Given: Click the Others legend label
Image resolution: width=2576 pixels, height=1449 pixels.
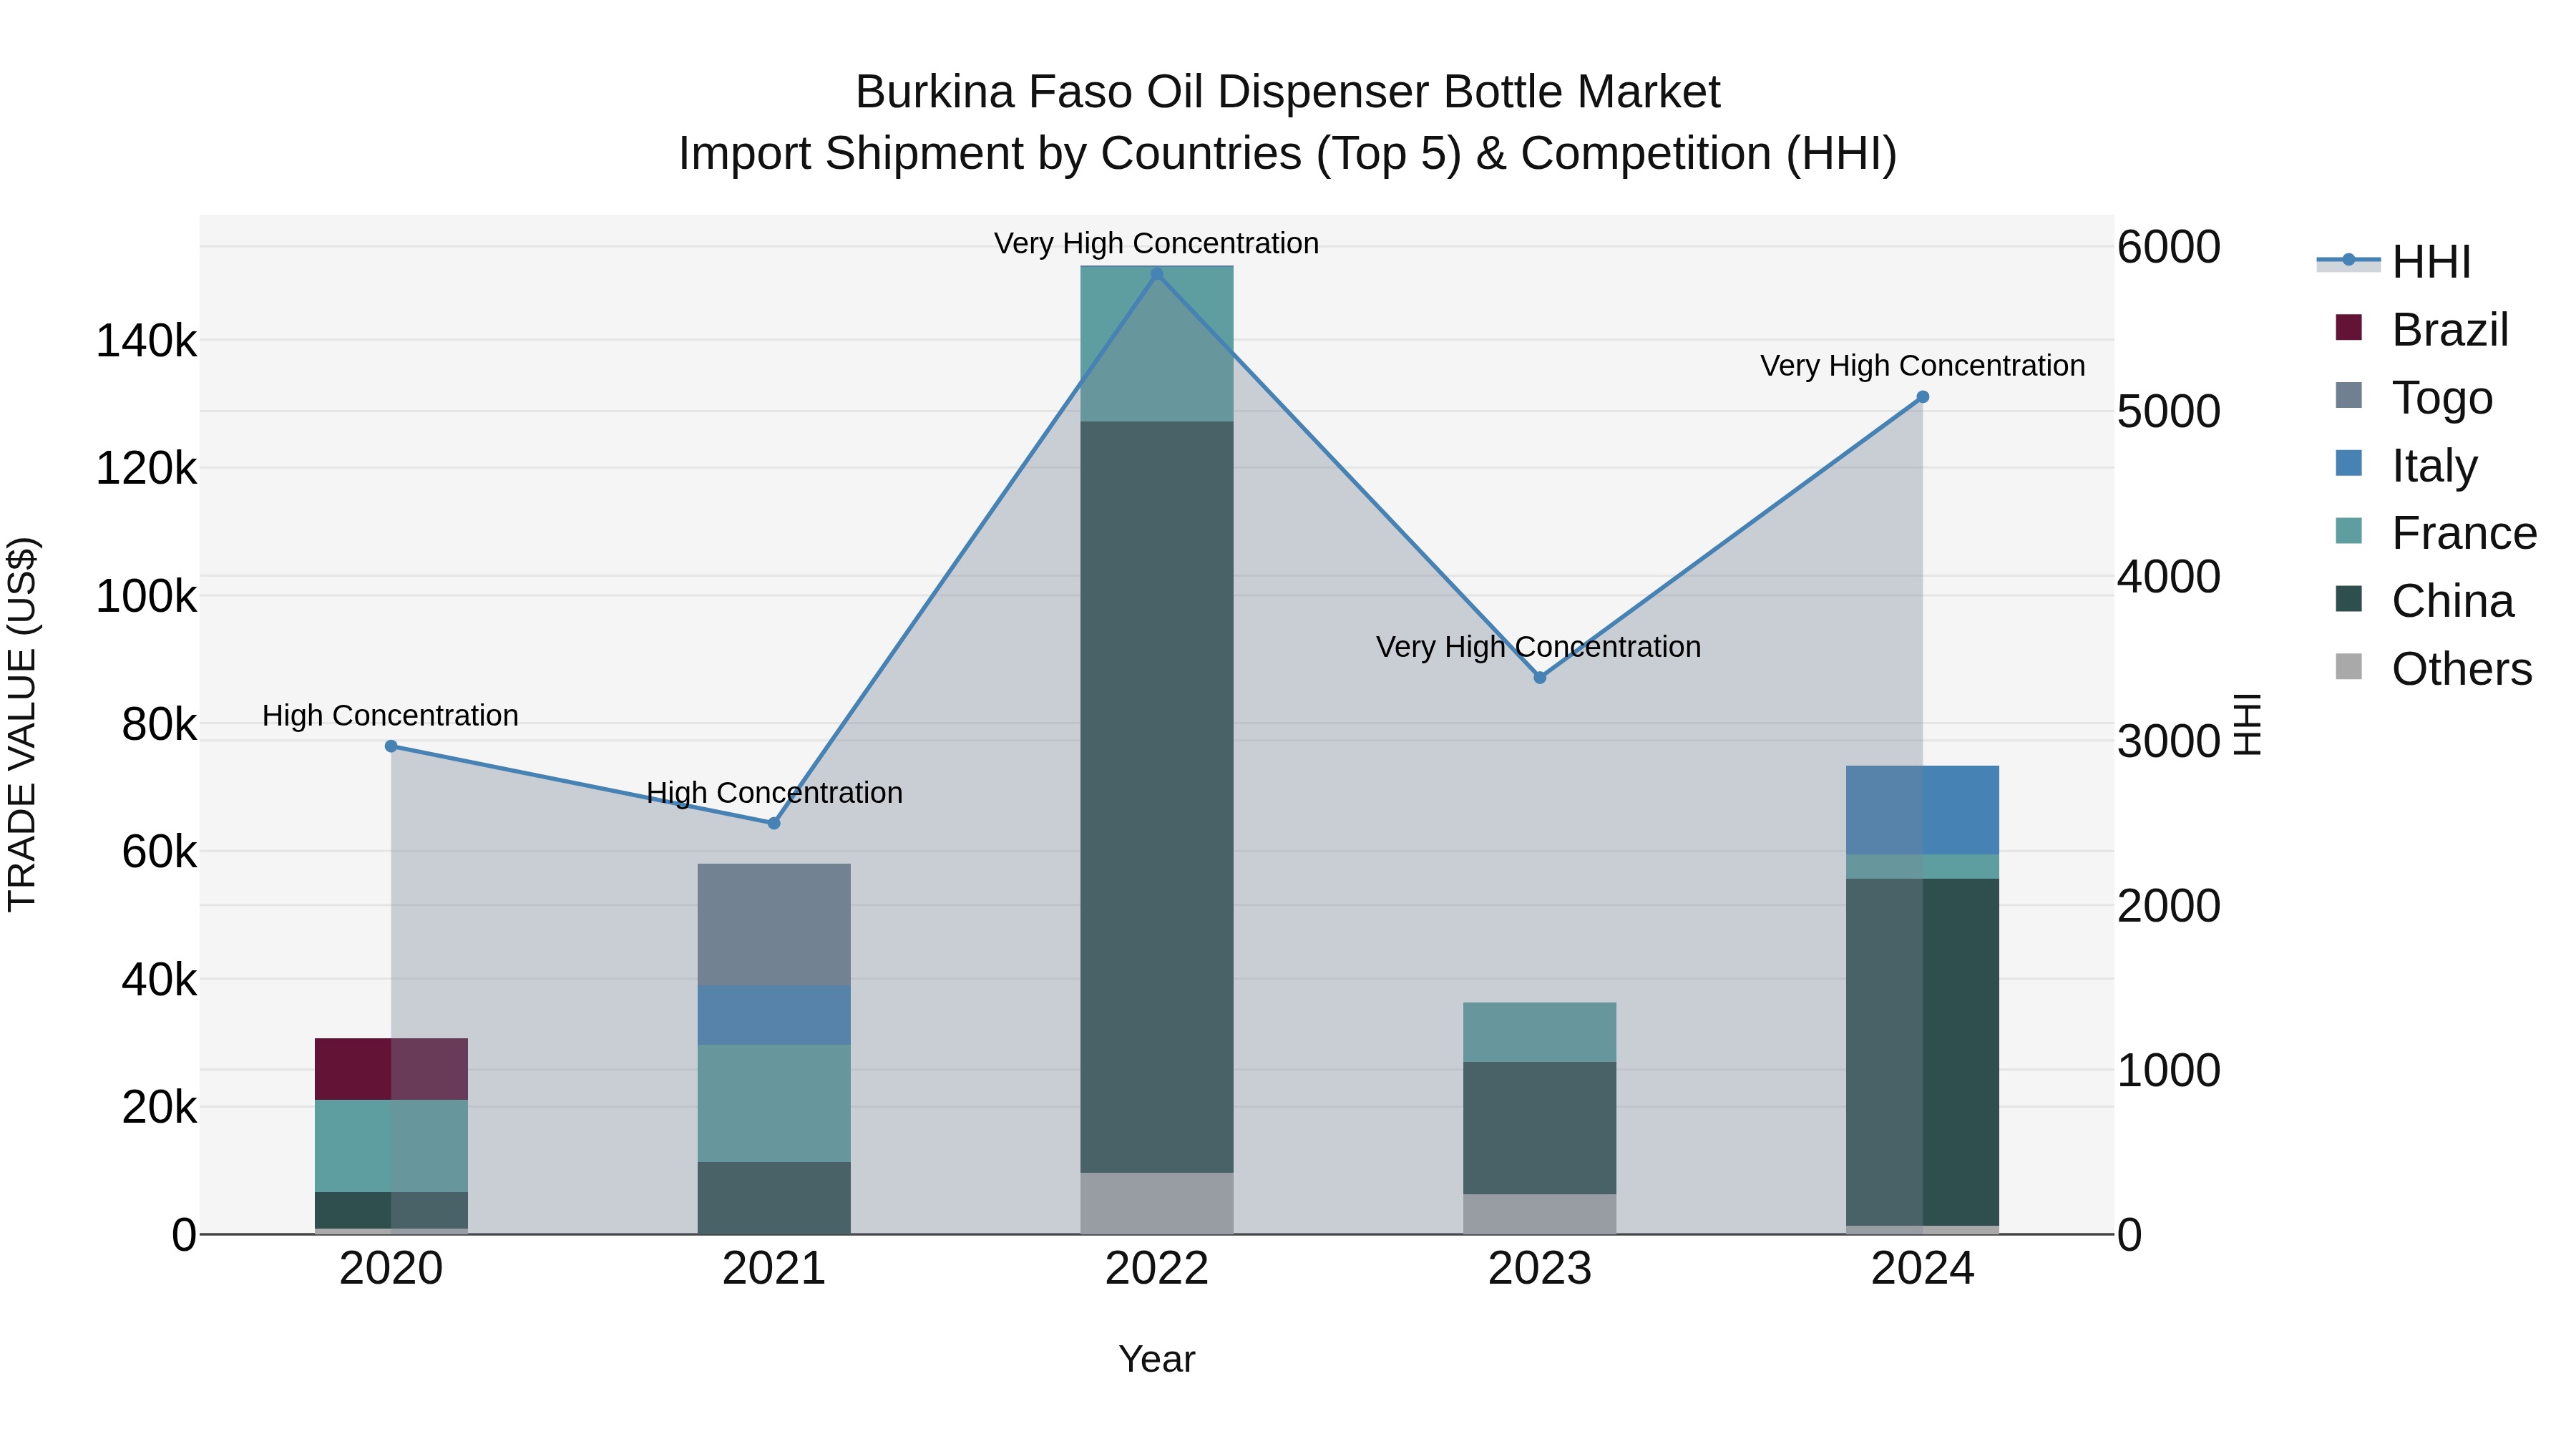Looking at the screenshot, I should coord(2462,669).
